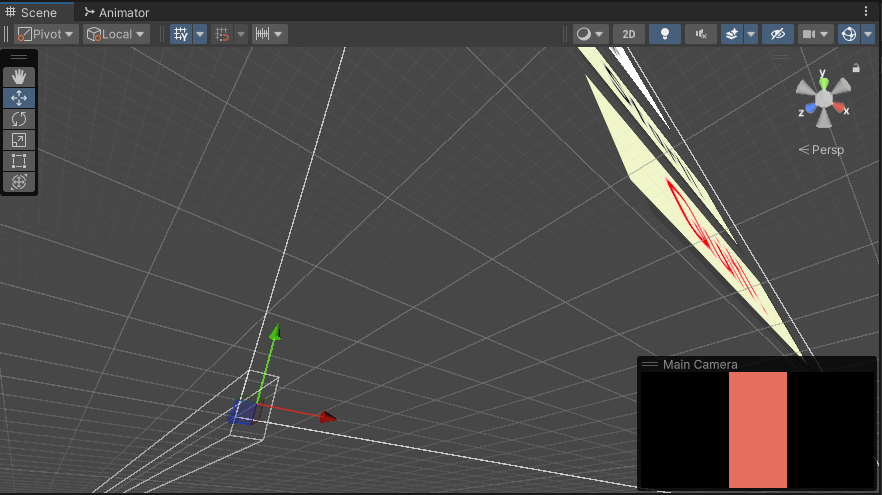Toggle scene effects icon

pos(732,34)
